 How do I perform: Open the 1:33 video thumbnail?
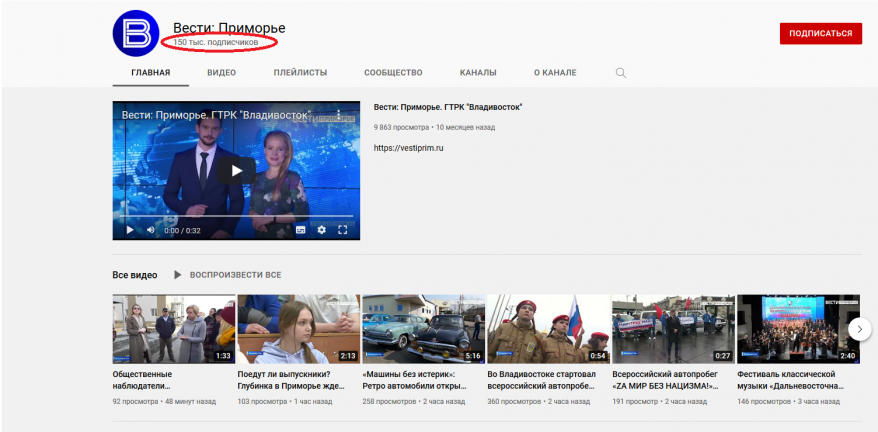(174, 329)
